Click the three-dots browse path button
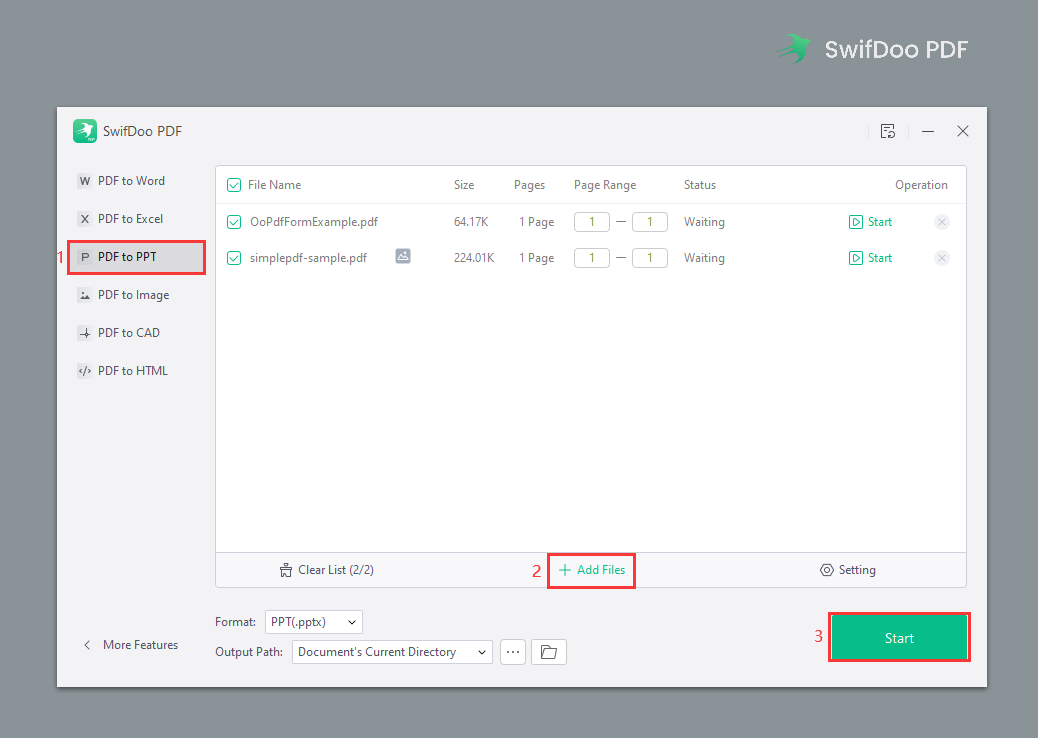Screen dimensions: 1038x738 tap(513, 652)
